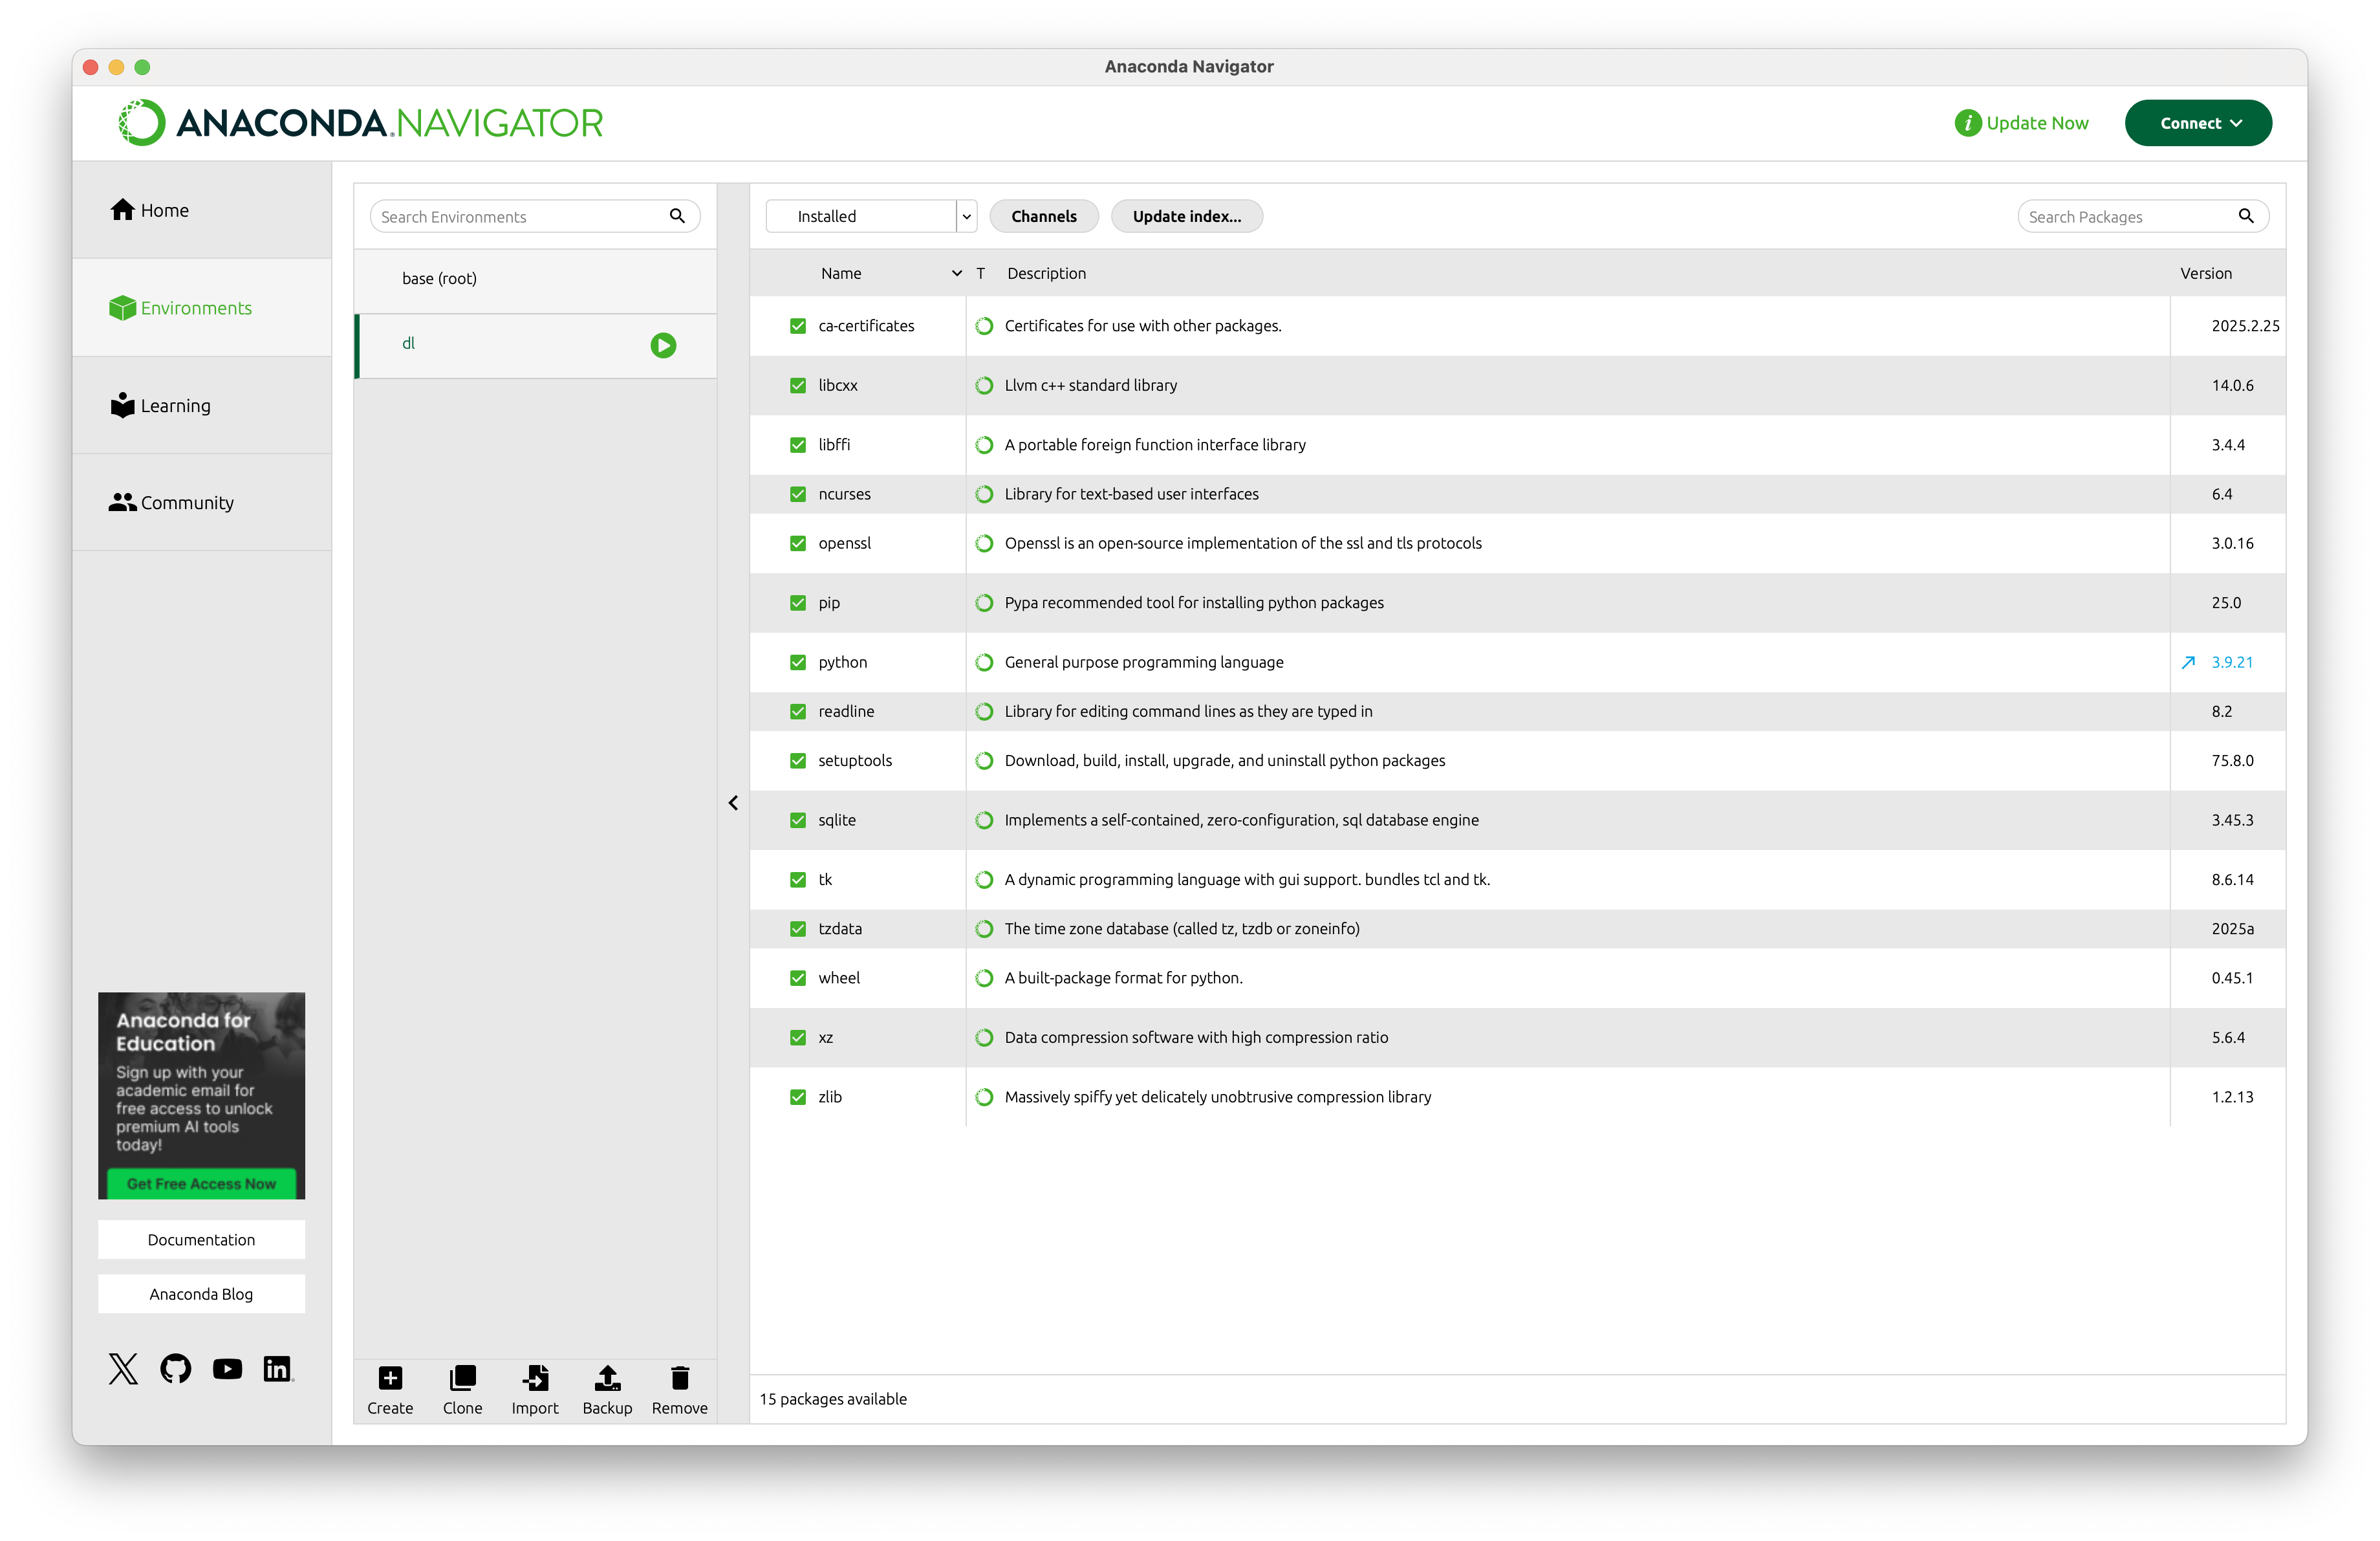Click the Import environment icon

click(535, 1377)
